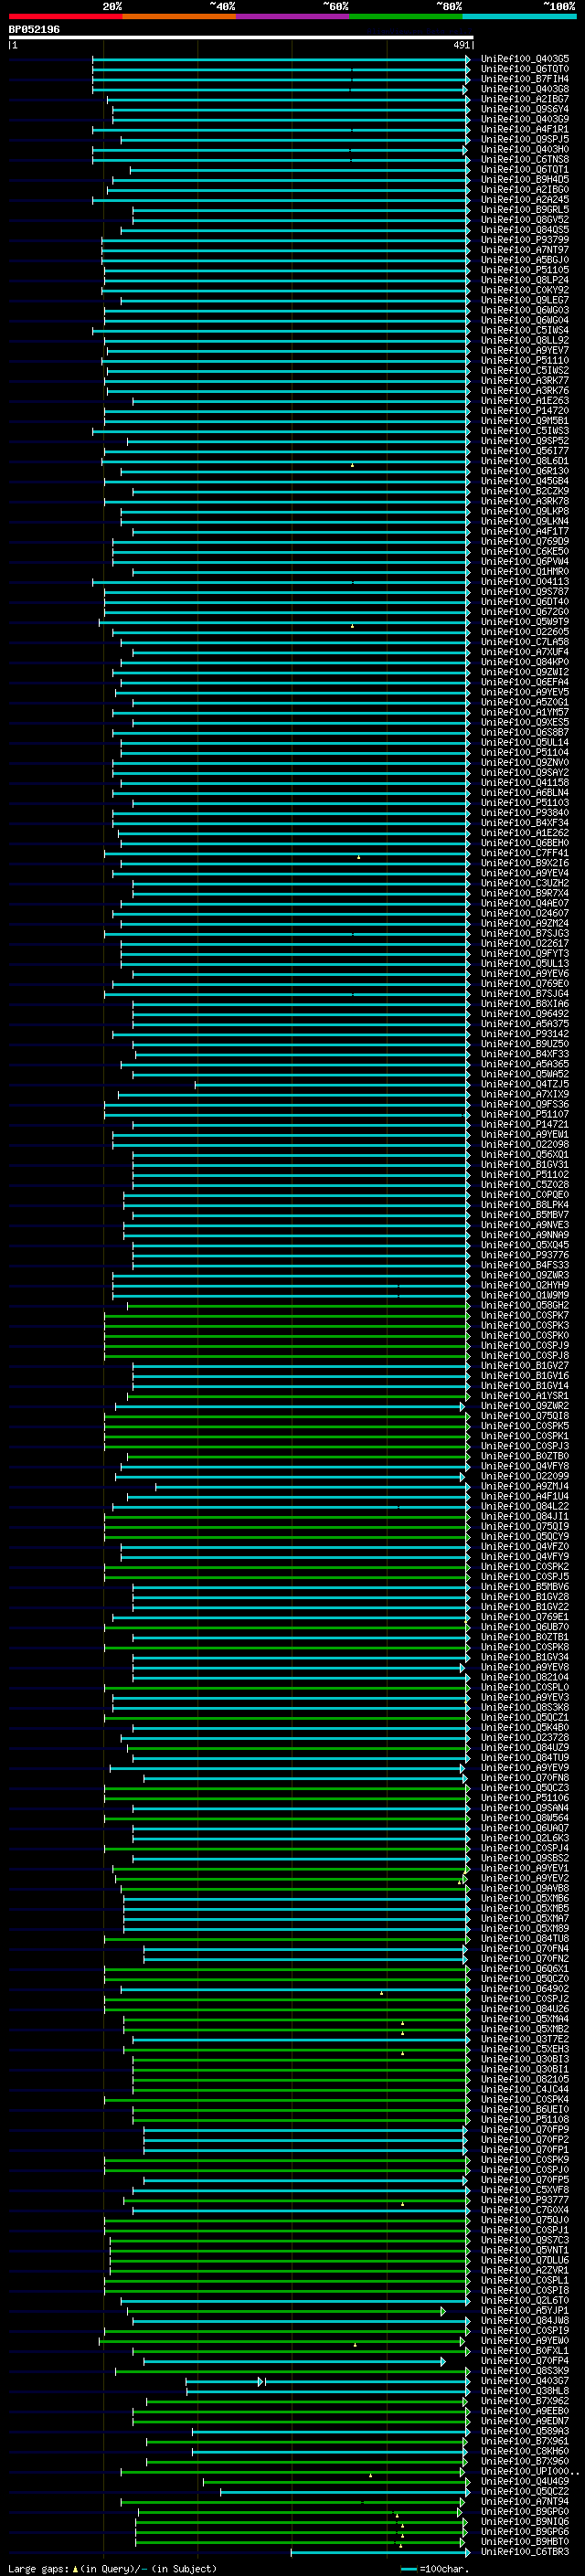Click the purple ~60% legend segment
Viewport: 585px width, 2576px height.
coord(292,16)
